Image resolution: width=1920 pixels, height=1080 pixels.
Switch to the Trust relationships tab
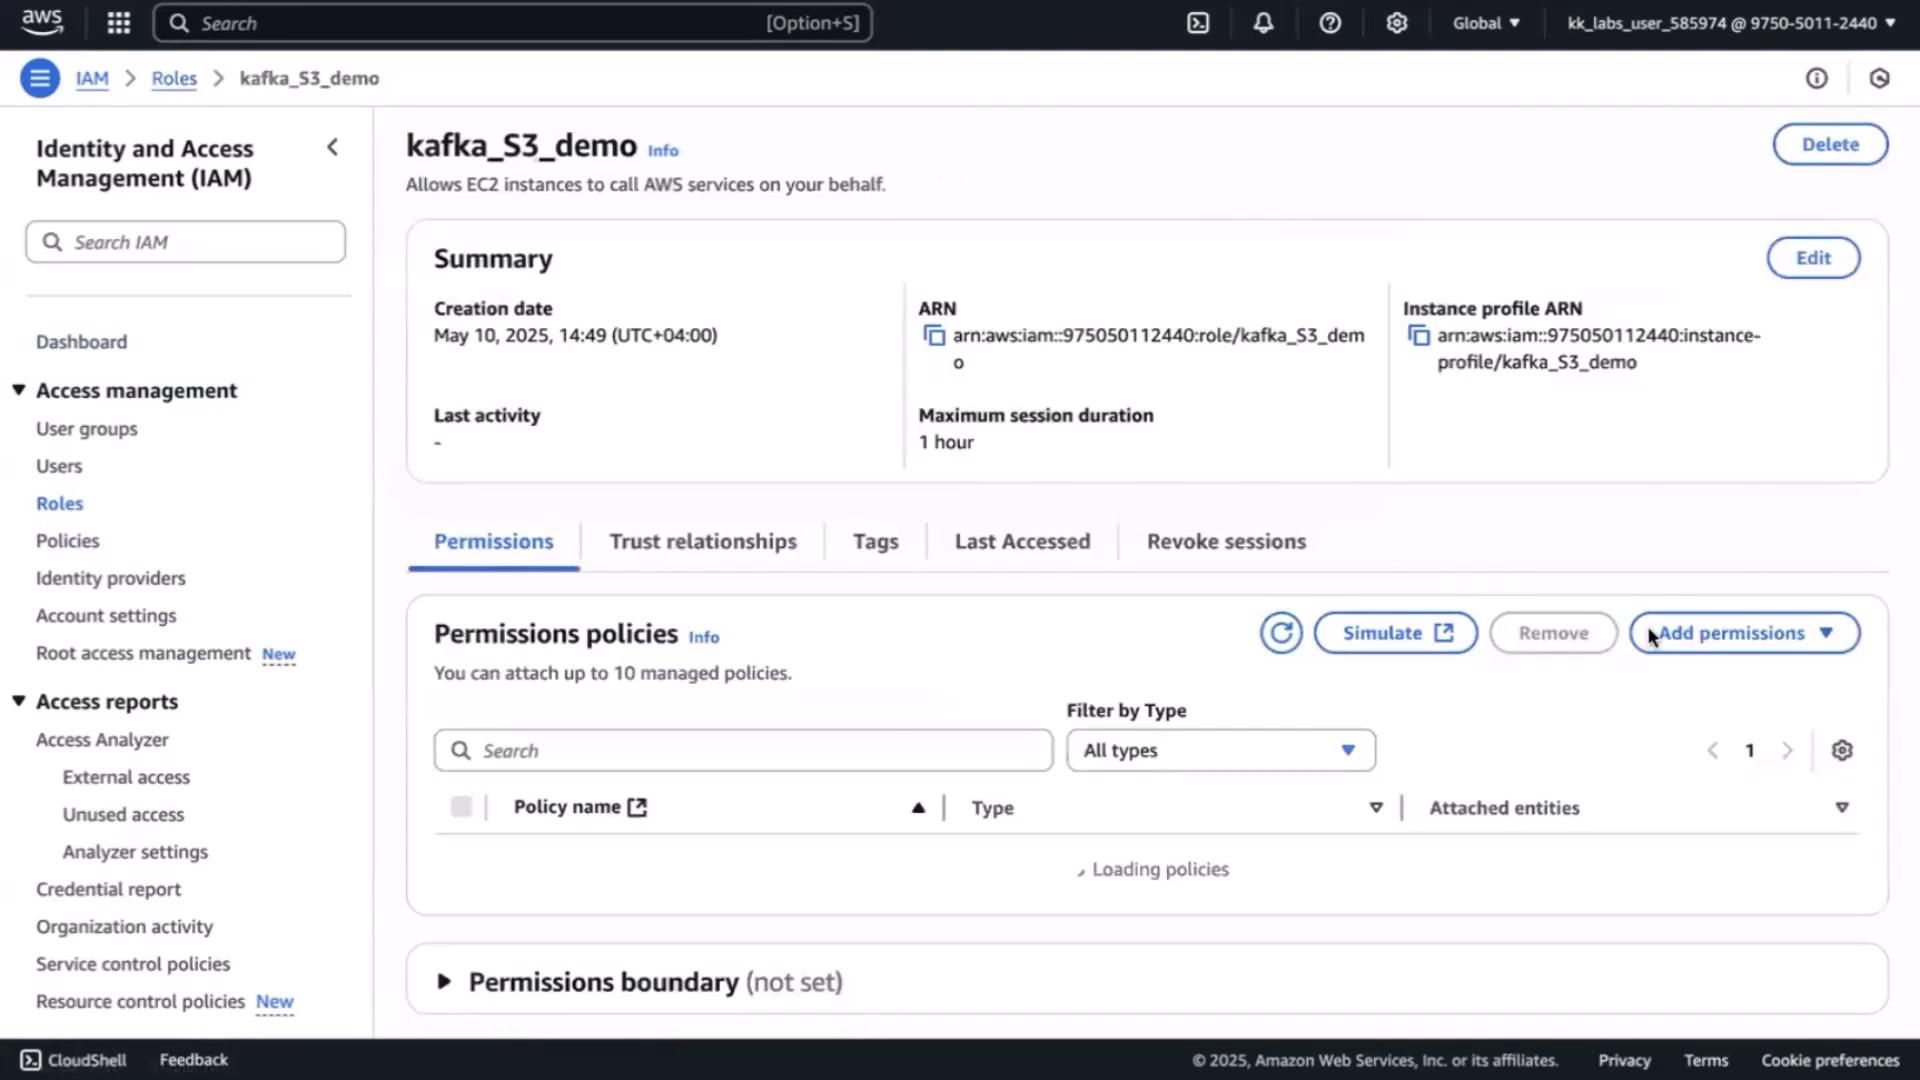point(703,541)
